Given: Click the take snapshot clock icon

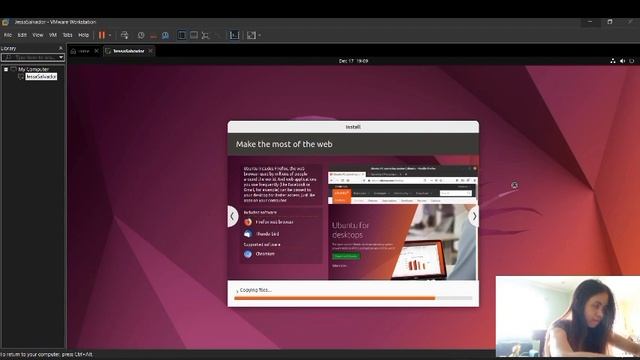Looking at the screenshot, I should (141, 36).
